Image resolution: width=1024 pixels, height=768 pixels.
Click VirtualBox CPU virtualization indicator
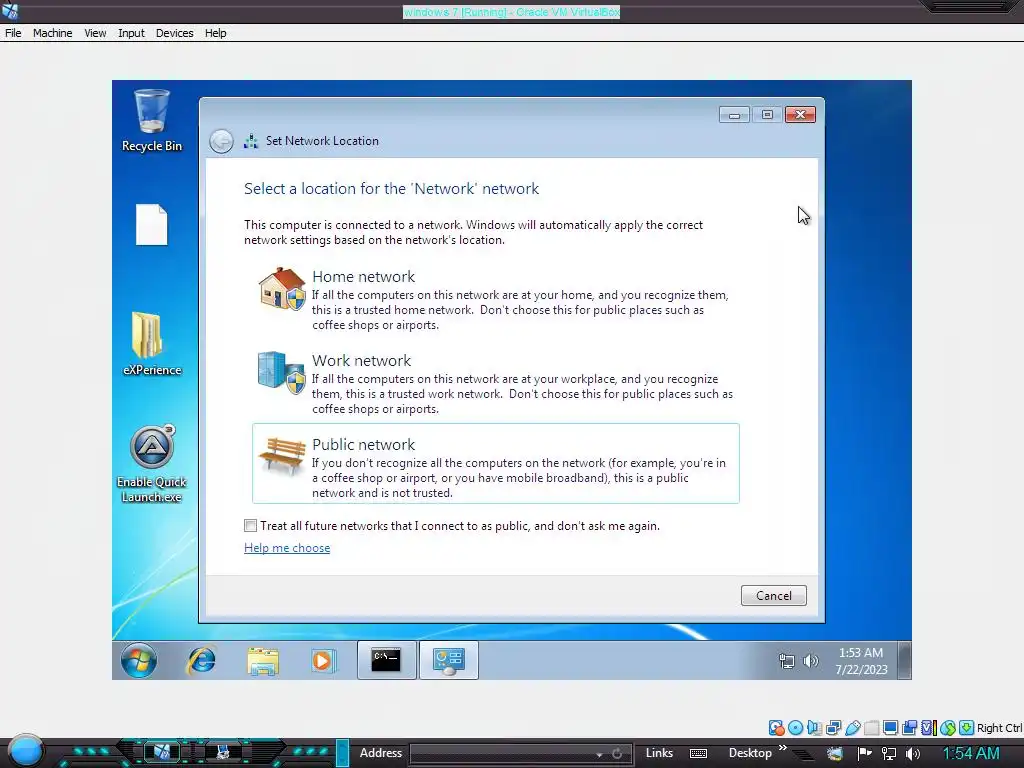tap(929, 728)
